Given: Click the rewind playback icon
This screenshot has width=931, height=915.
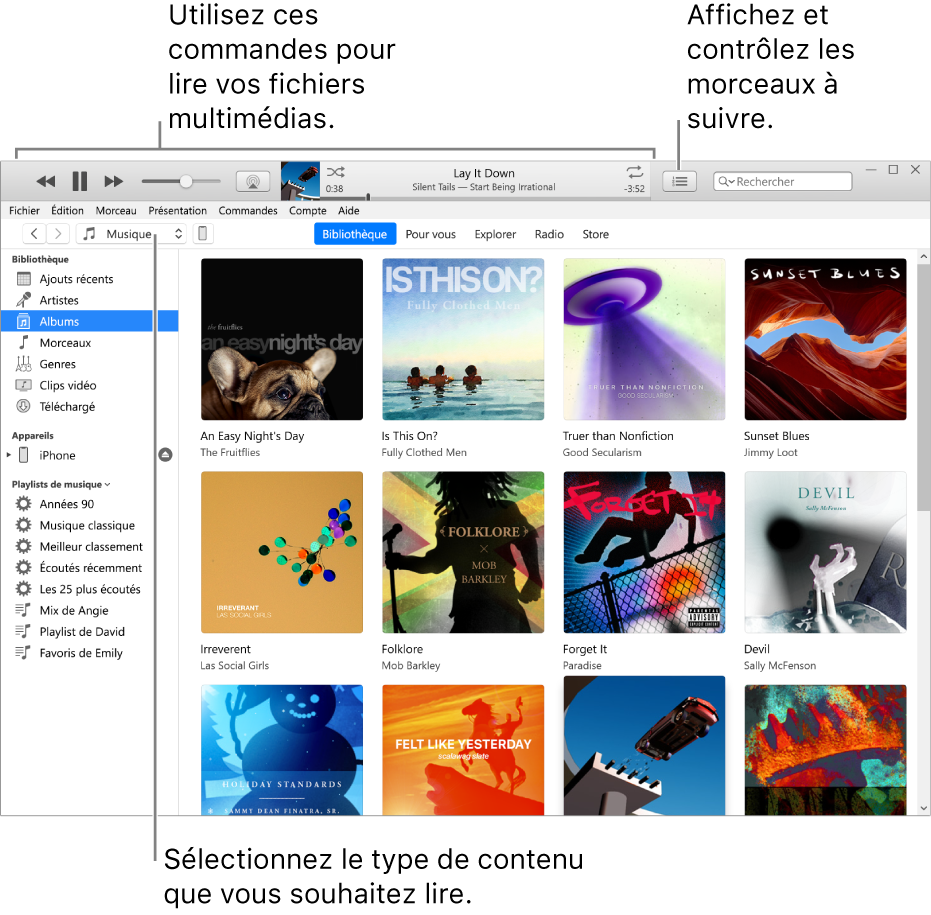Looking at the screenshot, I should pyautogui.click(x=45, y=180).
